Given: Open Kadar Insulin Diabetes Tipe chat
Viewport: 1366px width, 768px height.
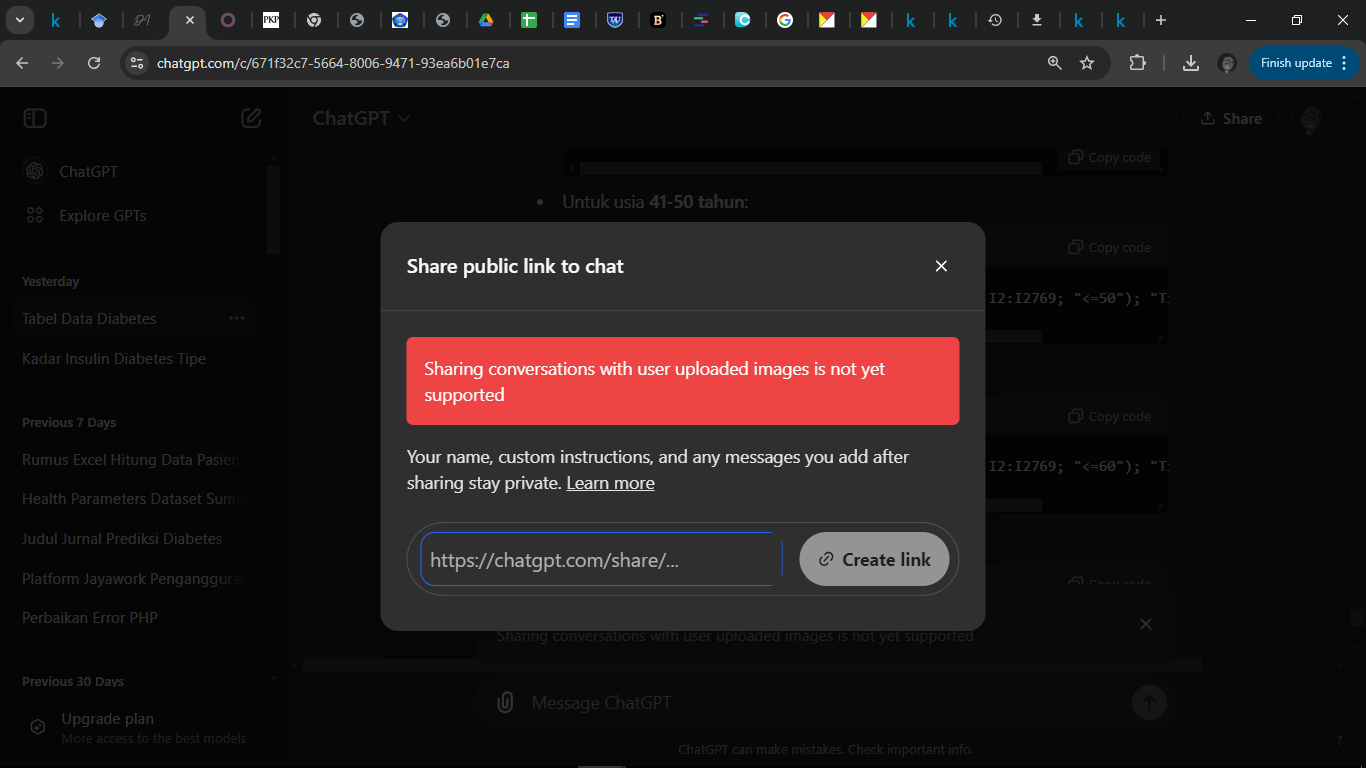Looking at the screenshot, I should point(114,359).
